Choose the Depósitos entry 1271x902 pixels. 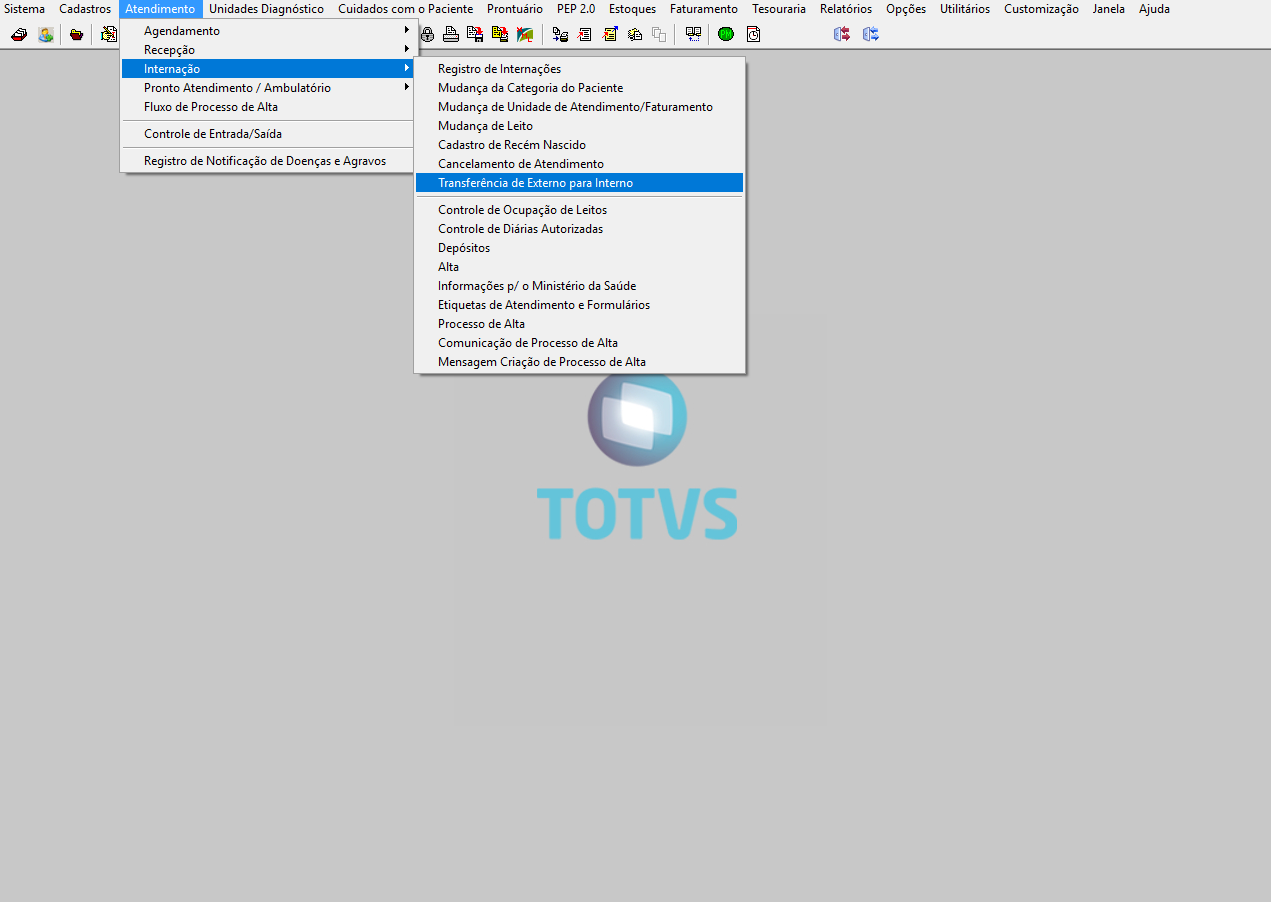coord(579,248)
